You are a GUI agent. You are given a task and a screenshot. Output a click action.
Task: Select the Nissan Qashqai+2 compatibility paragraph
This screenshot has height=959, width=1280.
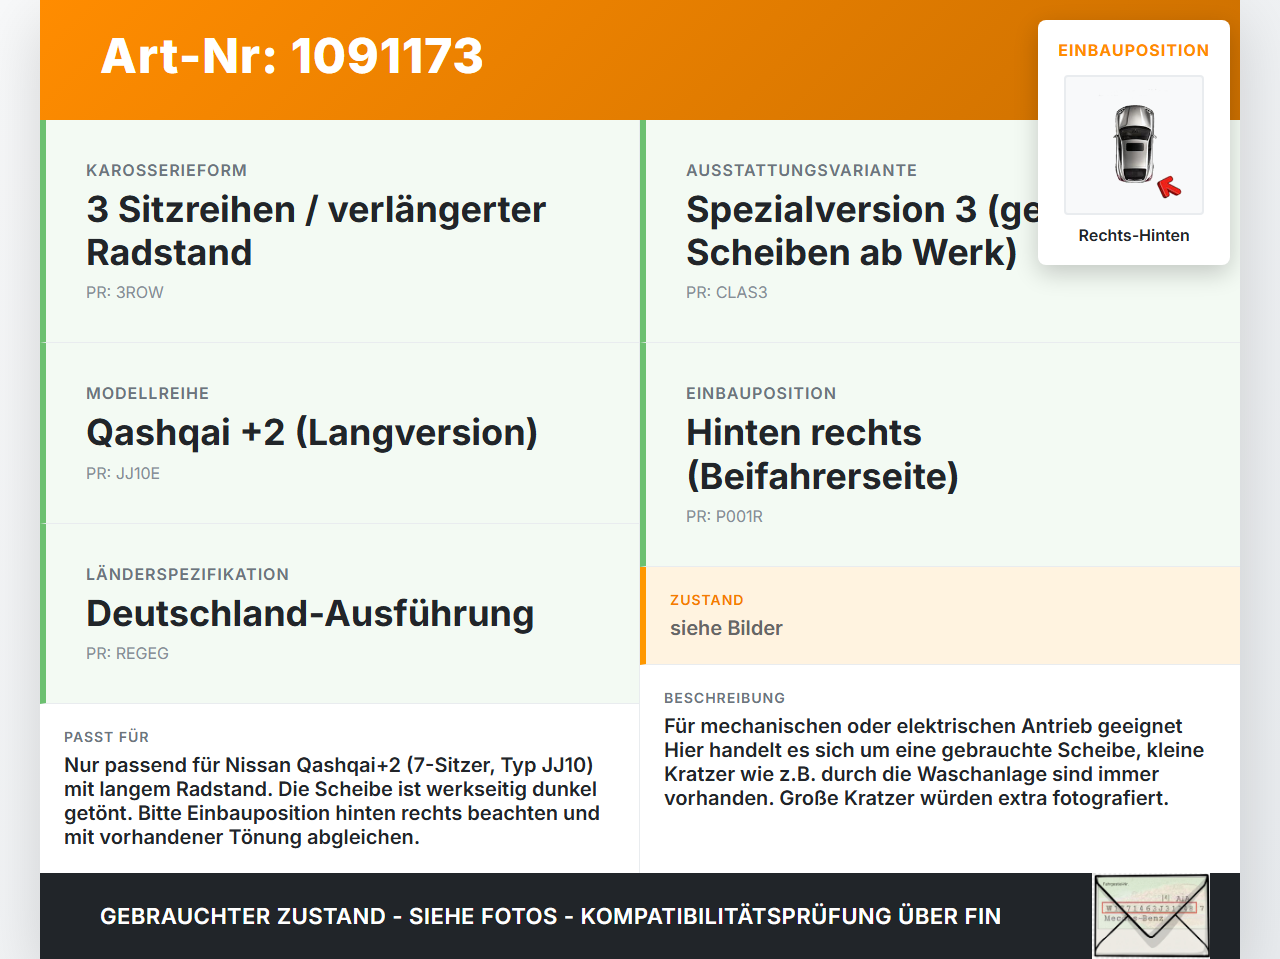tap(332, 801)
